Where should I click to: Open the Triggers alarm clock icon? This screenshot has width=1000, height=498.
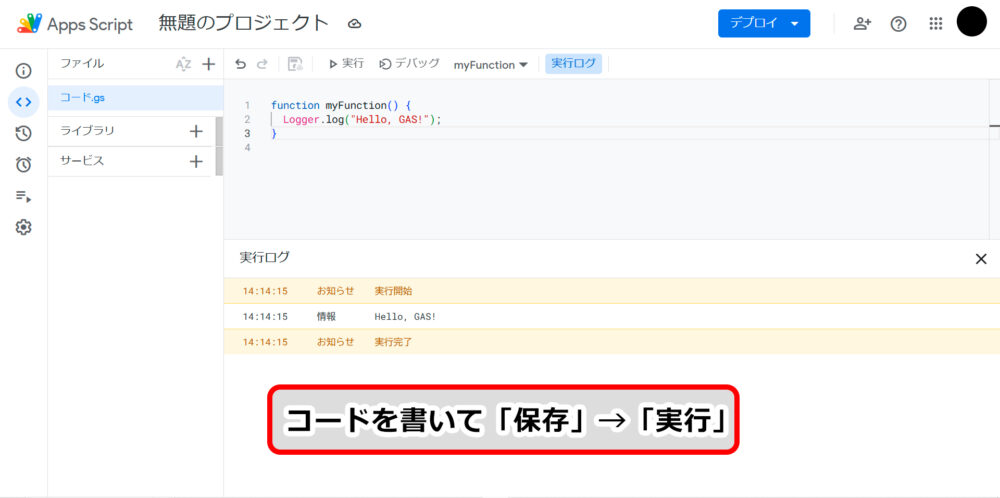pos(24,165)
